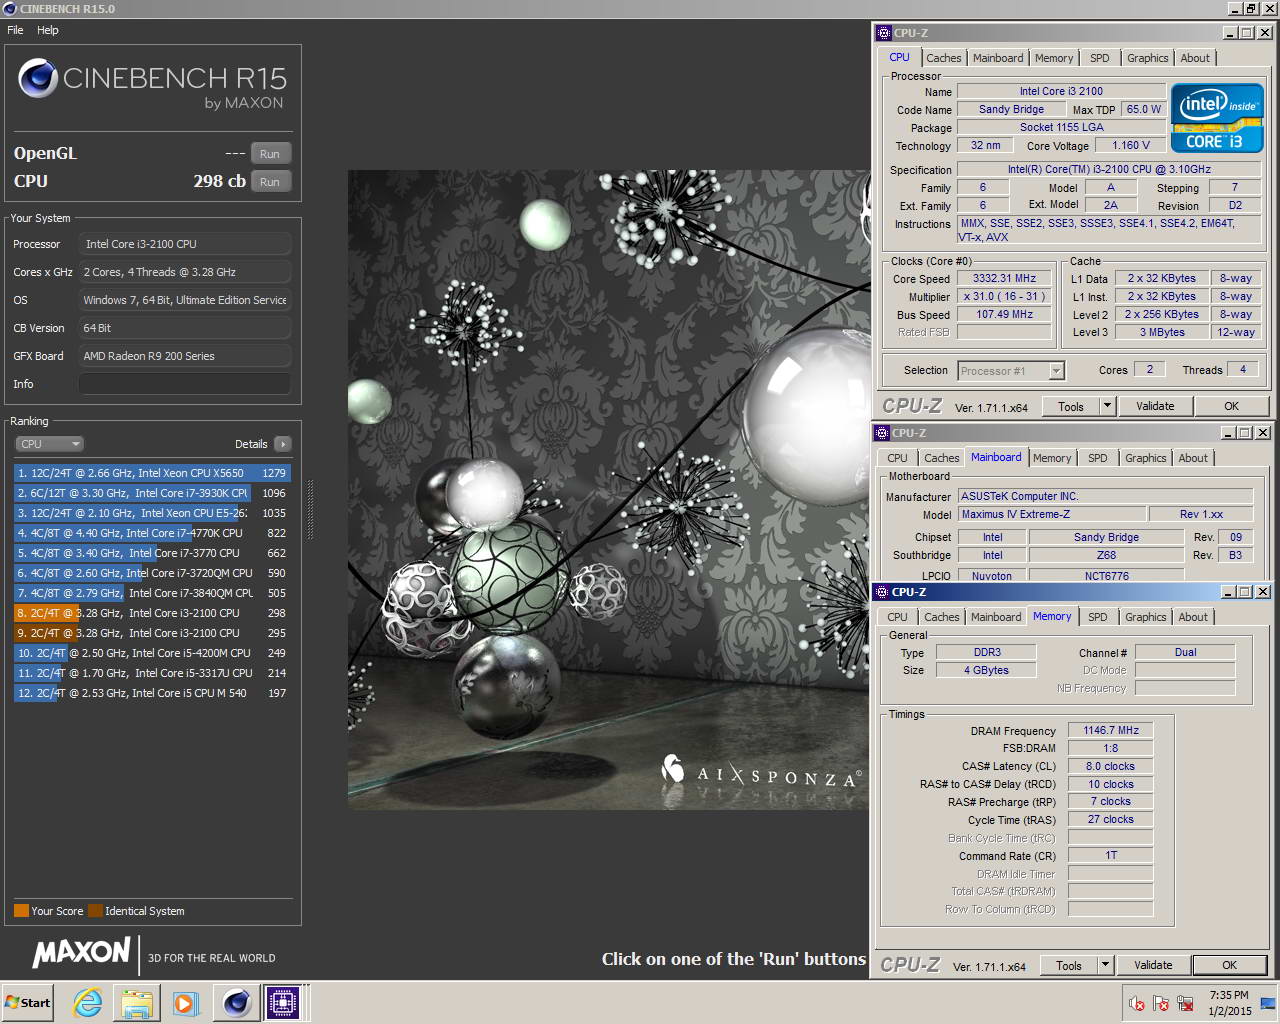The height and width of the screenshot is (1024, 1280).
Task: Open the File menu in Cinebench
Action: 15,30
